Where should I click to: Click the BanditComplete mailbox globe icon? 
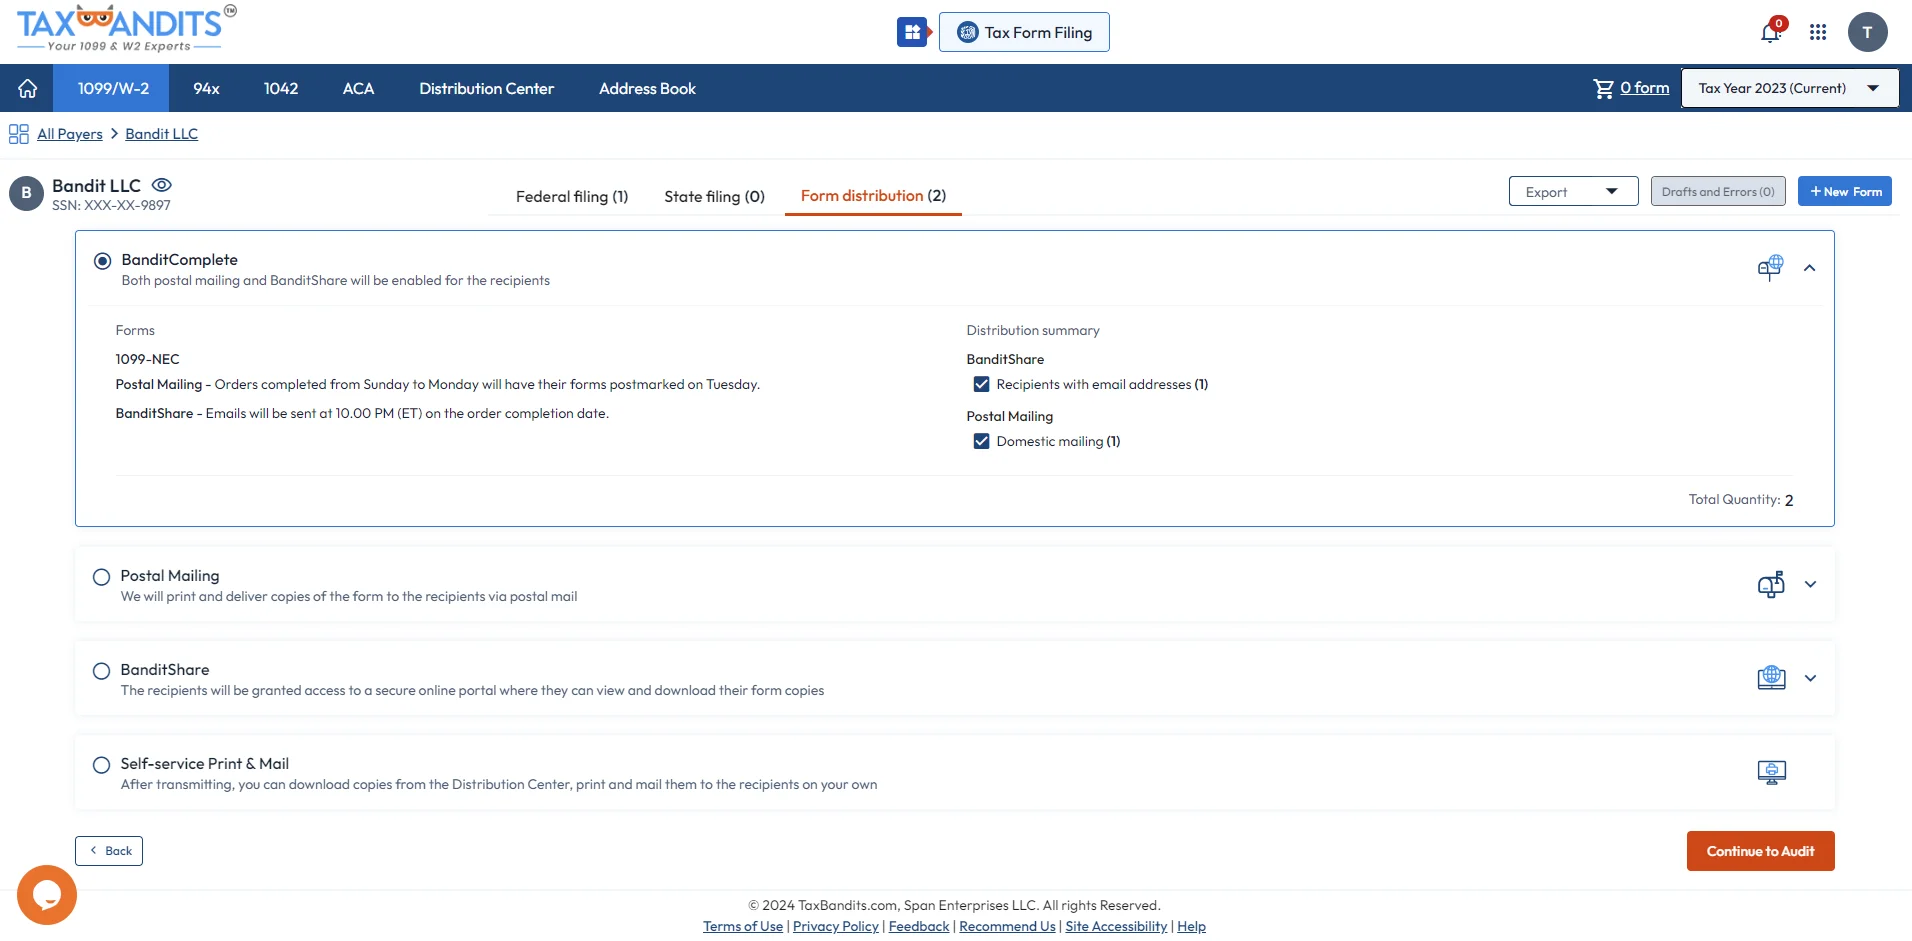(x=1770, y=267)
